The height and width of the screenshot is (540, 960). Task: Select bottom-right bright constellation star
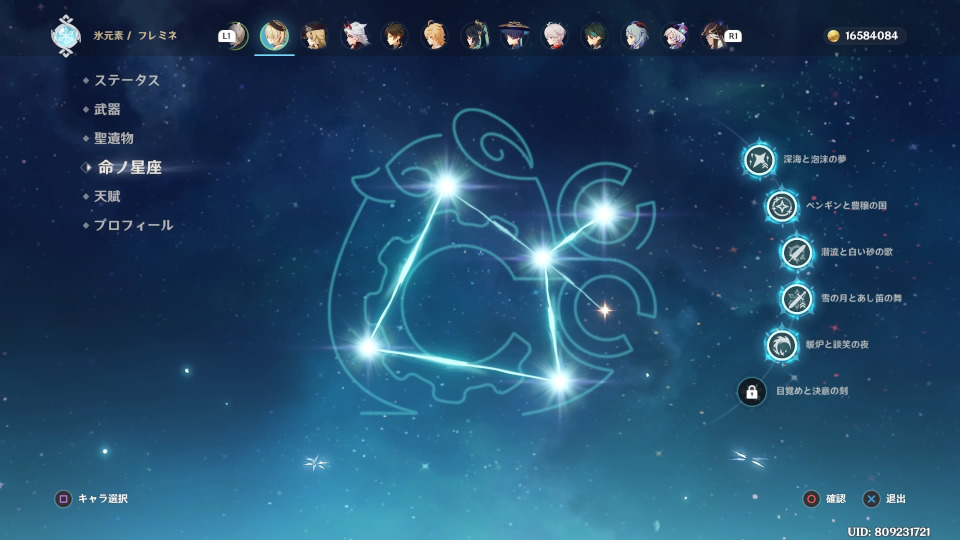560,381
